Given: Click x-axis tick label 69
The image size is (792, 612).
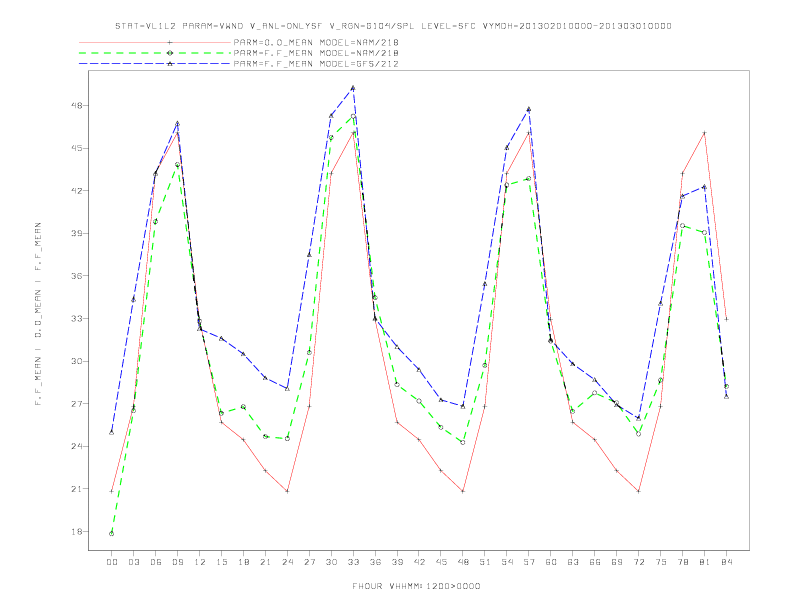Looking at the screenshot, I should click(x=617, y=562).
